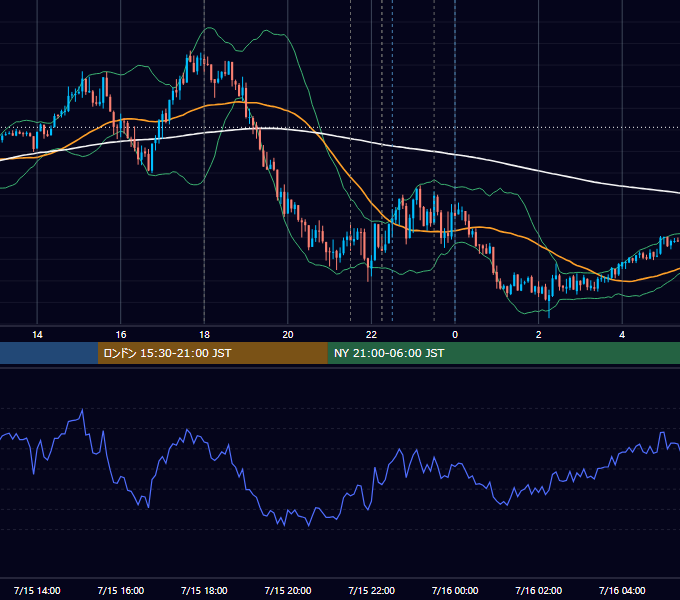680x600 pixels.
Task: Click hour label 0 on price chart axis
Action: pyautogui.click(x=455, y=335)
